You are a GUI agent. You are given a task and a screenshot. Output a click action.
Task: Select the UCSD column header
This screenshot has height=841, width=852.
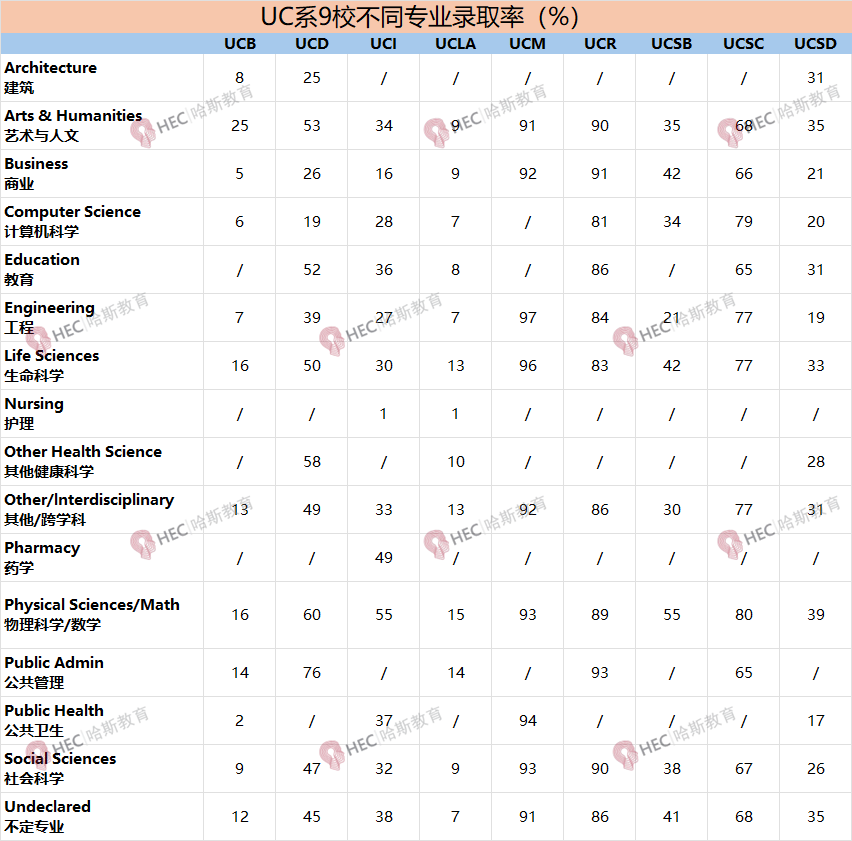(815, 43)
